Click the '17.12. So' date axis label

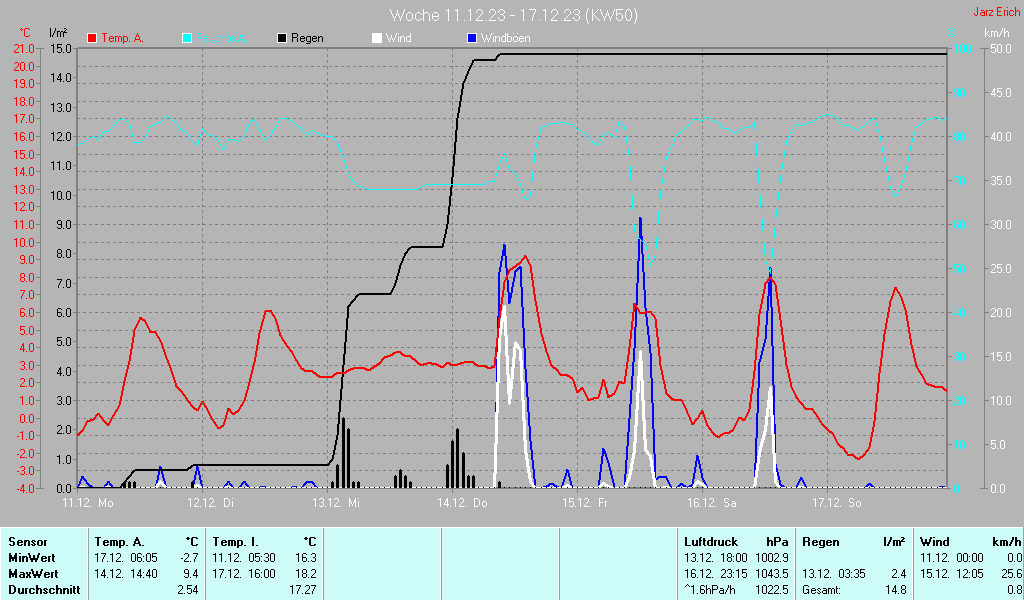click(x=837, y=503)
